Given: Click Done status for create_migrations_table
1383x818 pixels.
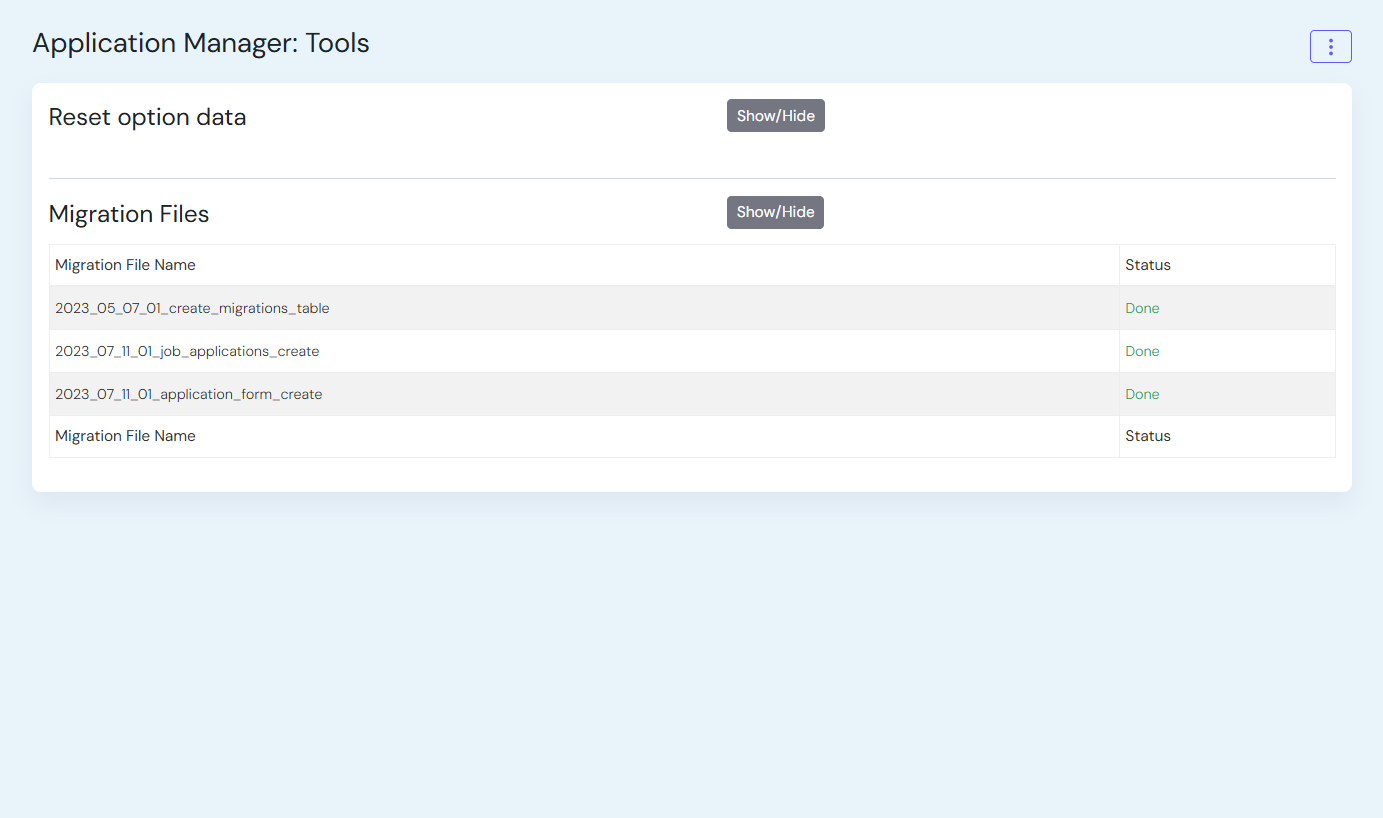Looking at the screenshot, I should (x=1142, y=308).
